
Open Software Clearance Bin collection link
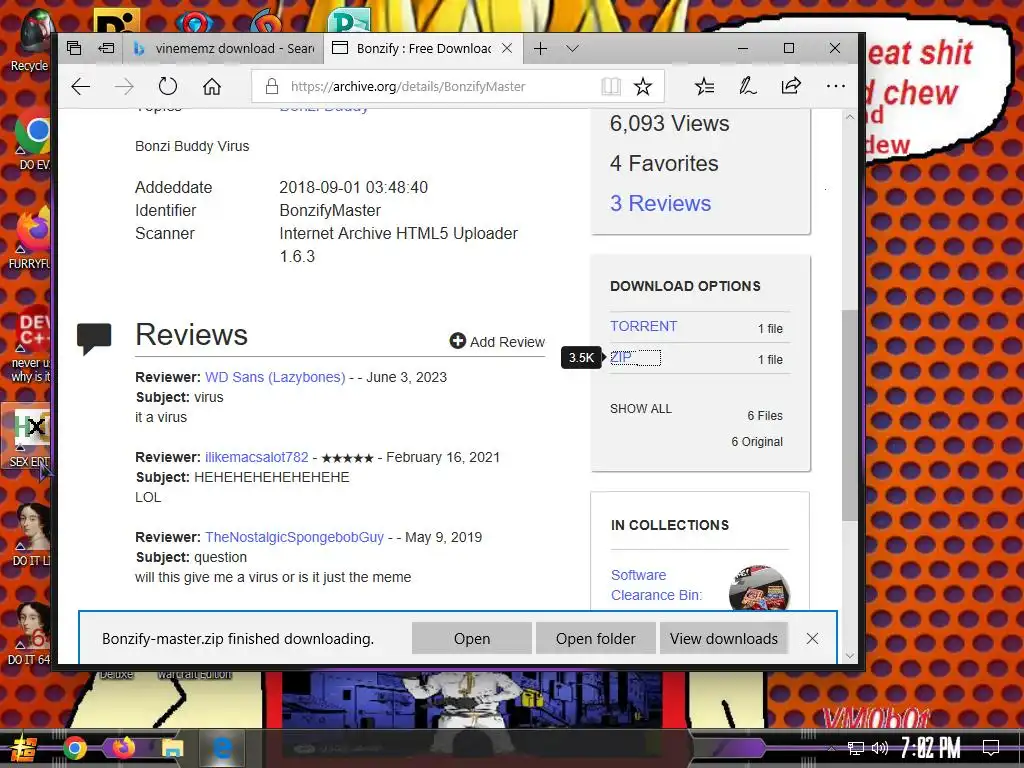click(x=656, y=585)
